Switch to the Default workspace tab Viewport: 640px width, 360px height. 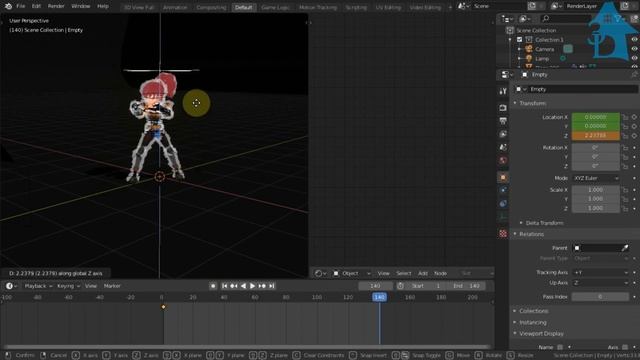tap(243, 7)
